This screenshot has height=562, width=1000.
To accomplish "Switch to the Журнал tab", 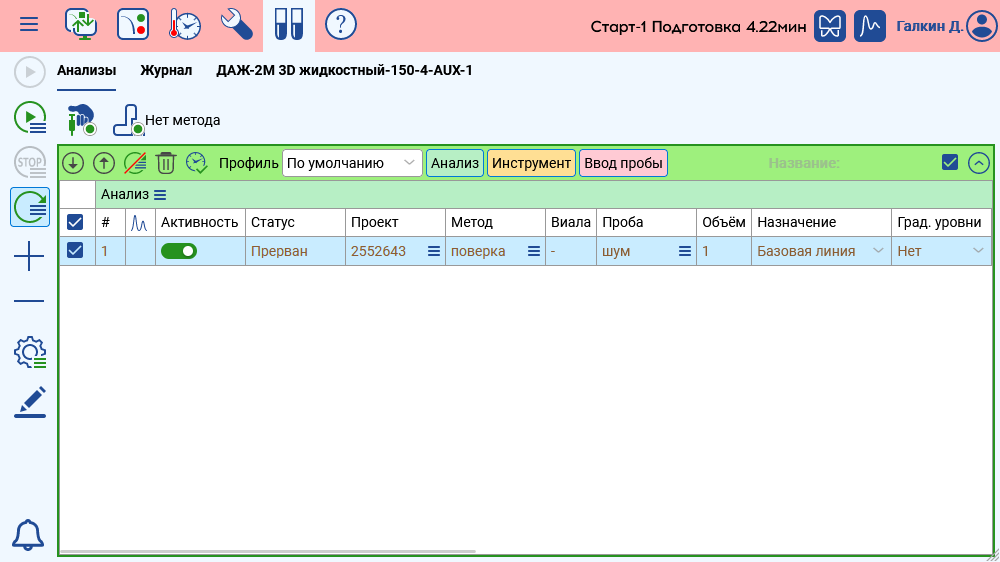I will pyautogui.click(x=166, y=71).
